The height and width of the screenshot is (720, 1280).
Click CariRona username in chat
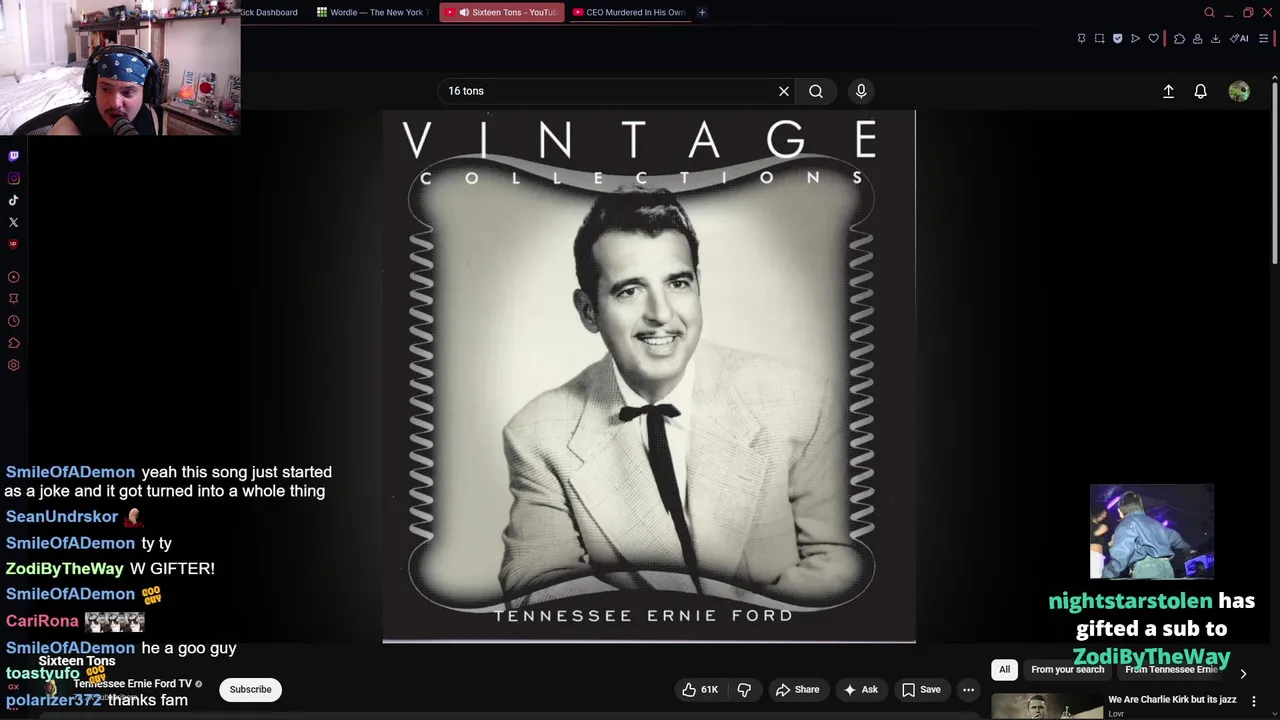[42, 621]
